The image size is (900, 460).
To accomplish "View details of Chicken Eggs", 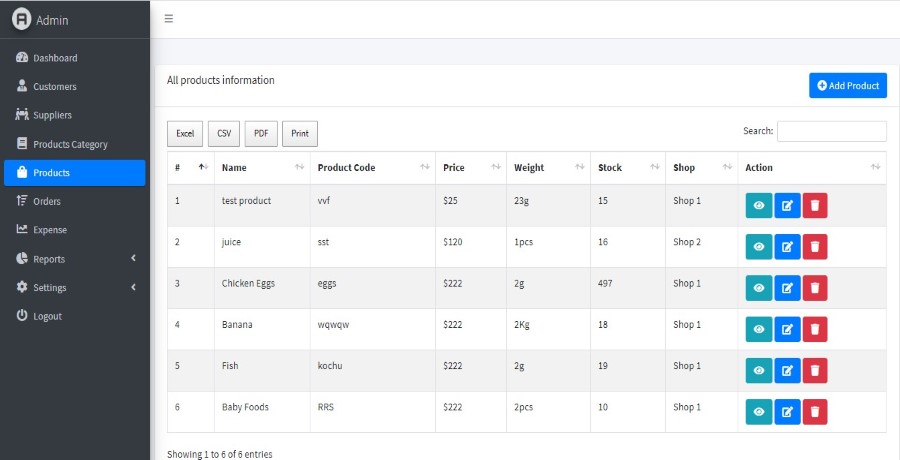I will [759, 288].
